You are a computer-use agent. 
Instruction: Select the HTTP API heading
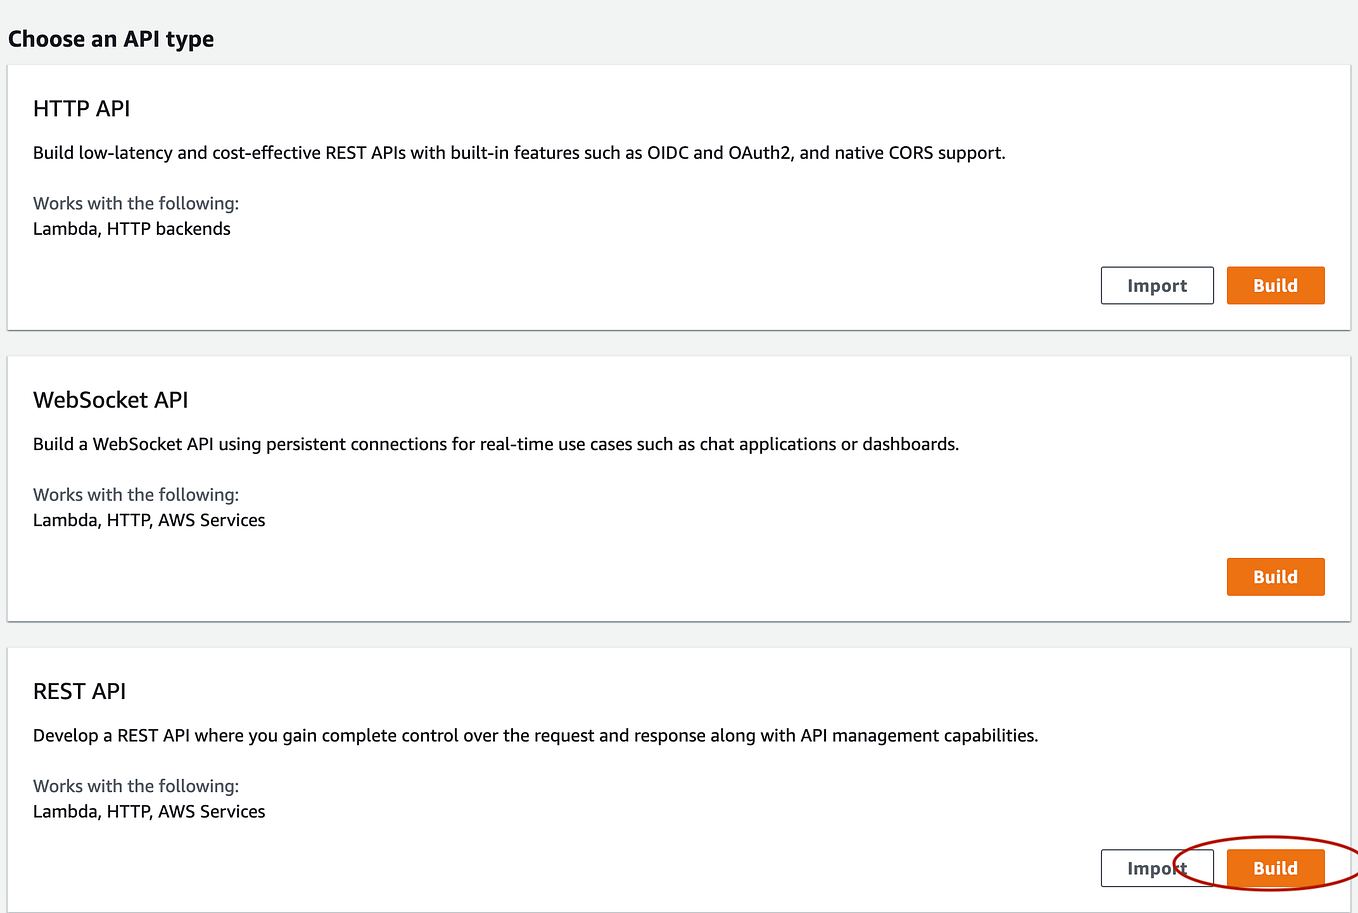81,108
